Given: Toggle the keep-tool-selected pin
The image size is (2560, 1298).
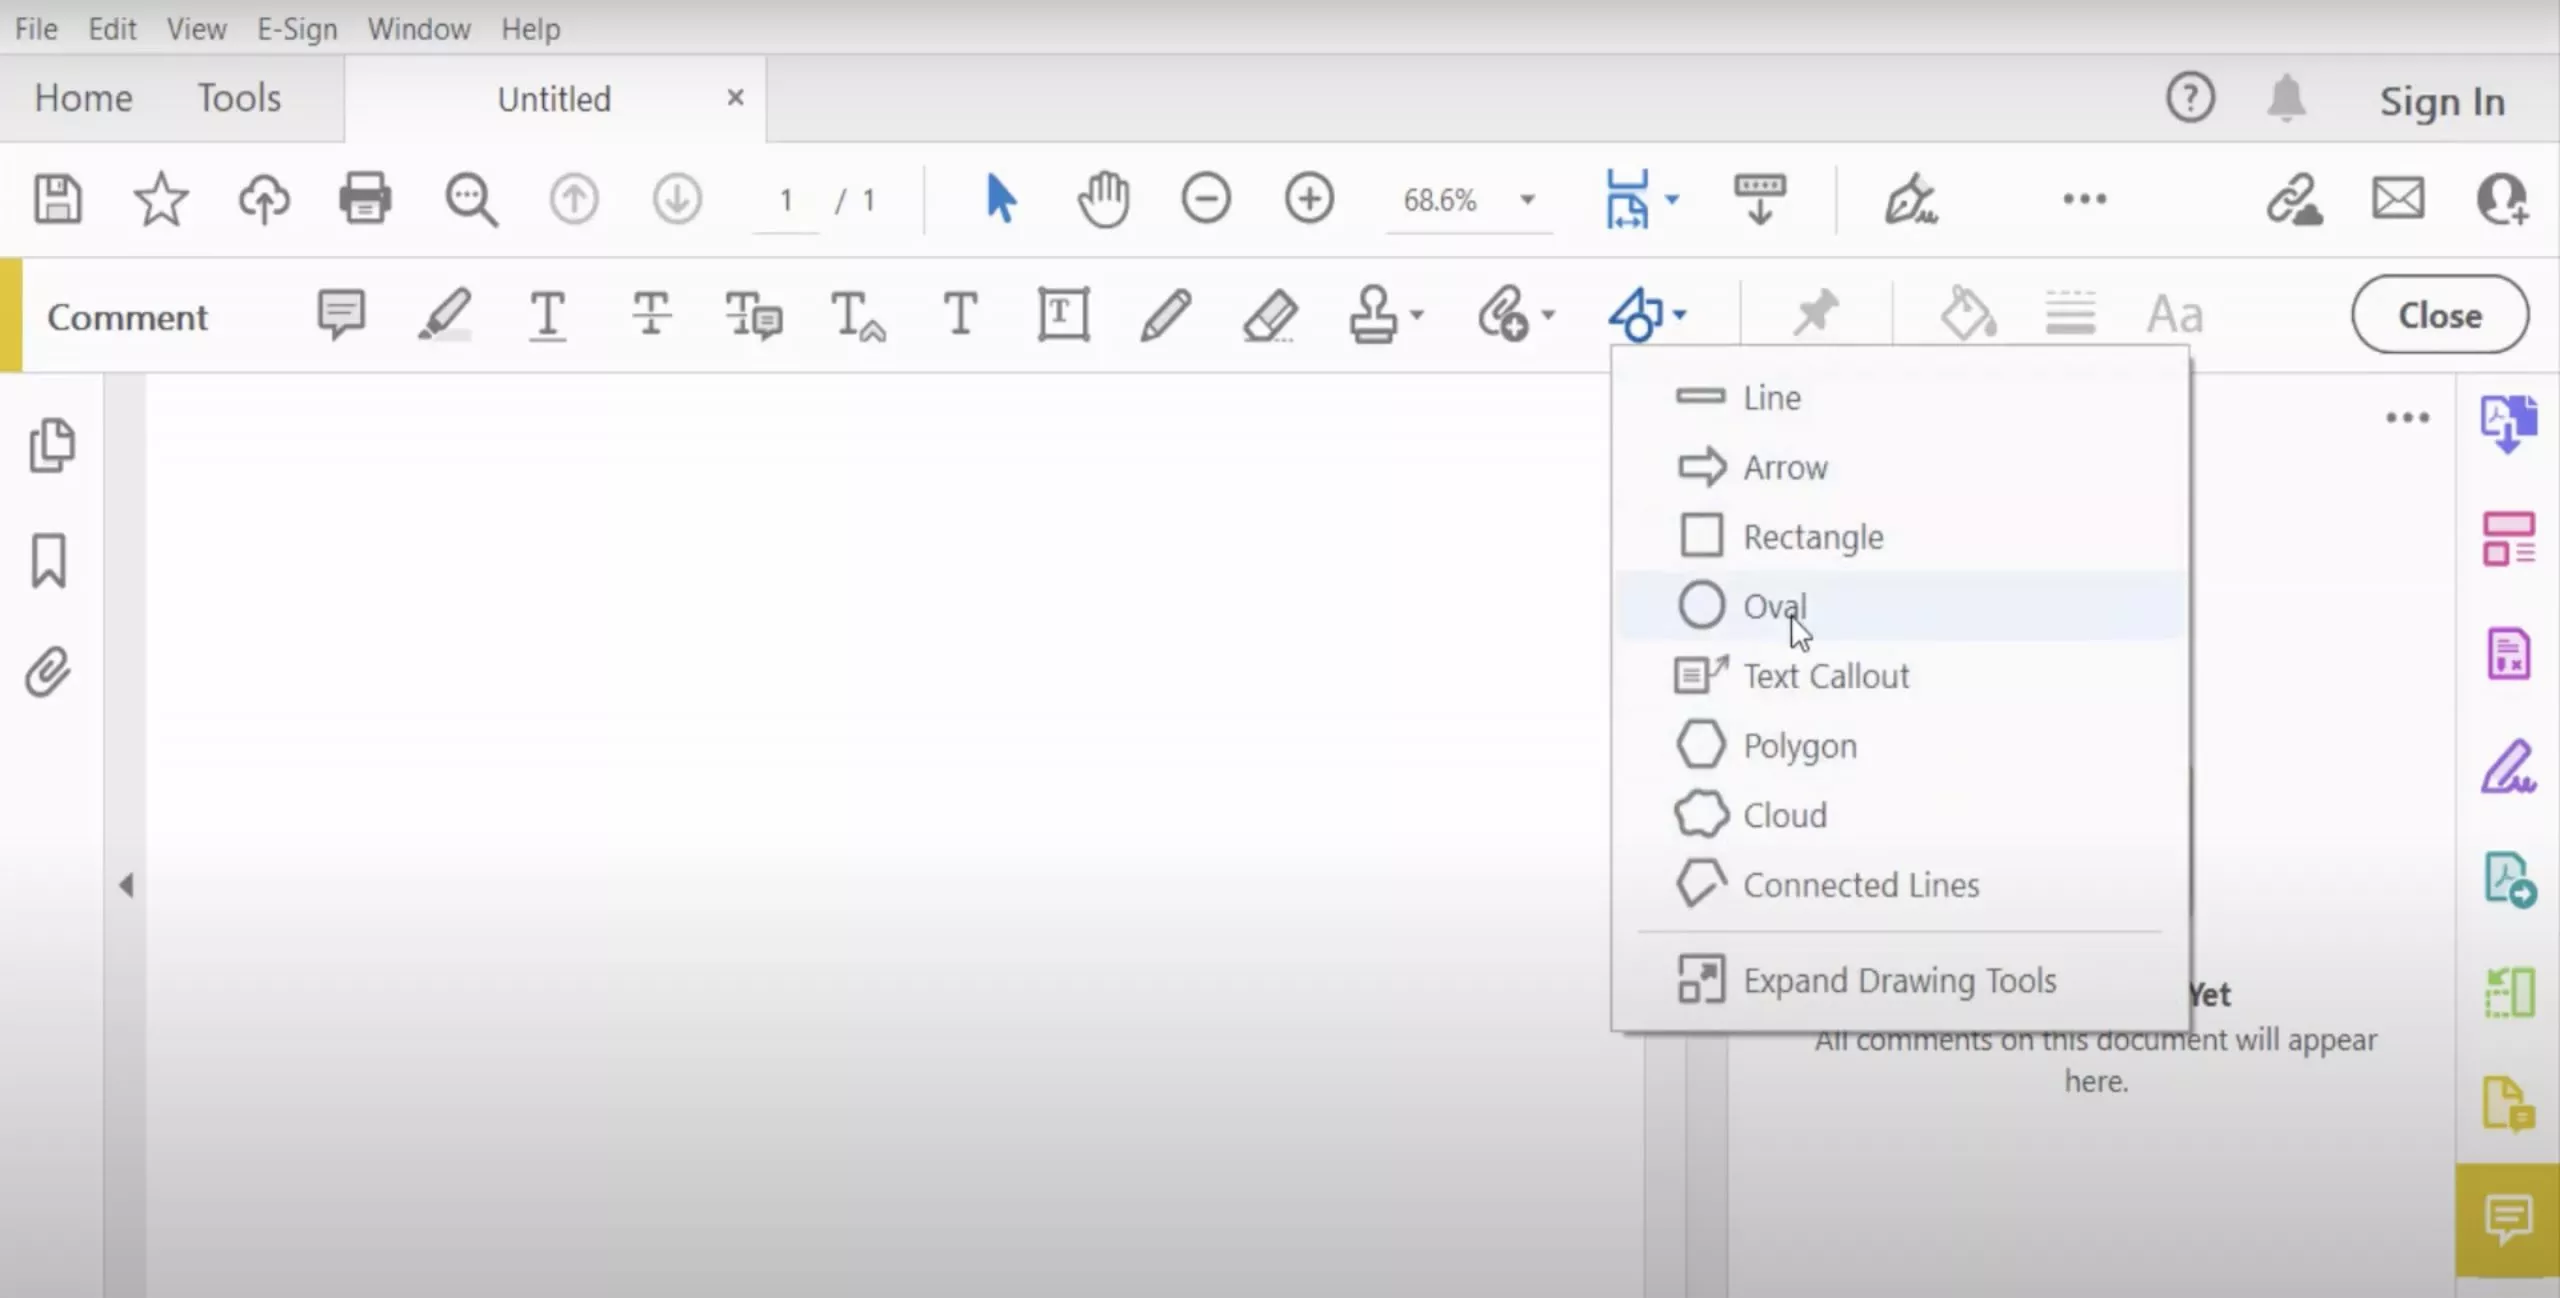Looking at the screenshot, I should click(x=1814, y=313).
